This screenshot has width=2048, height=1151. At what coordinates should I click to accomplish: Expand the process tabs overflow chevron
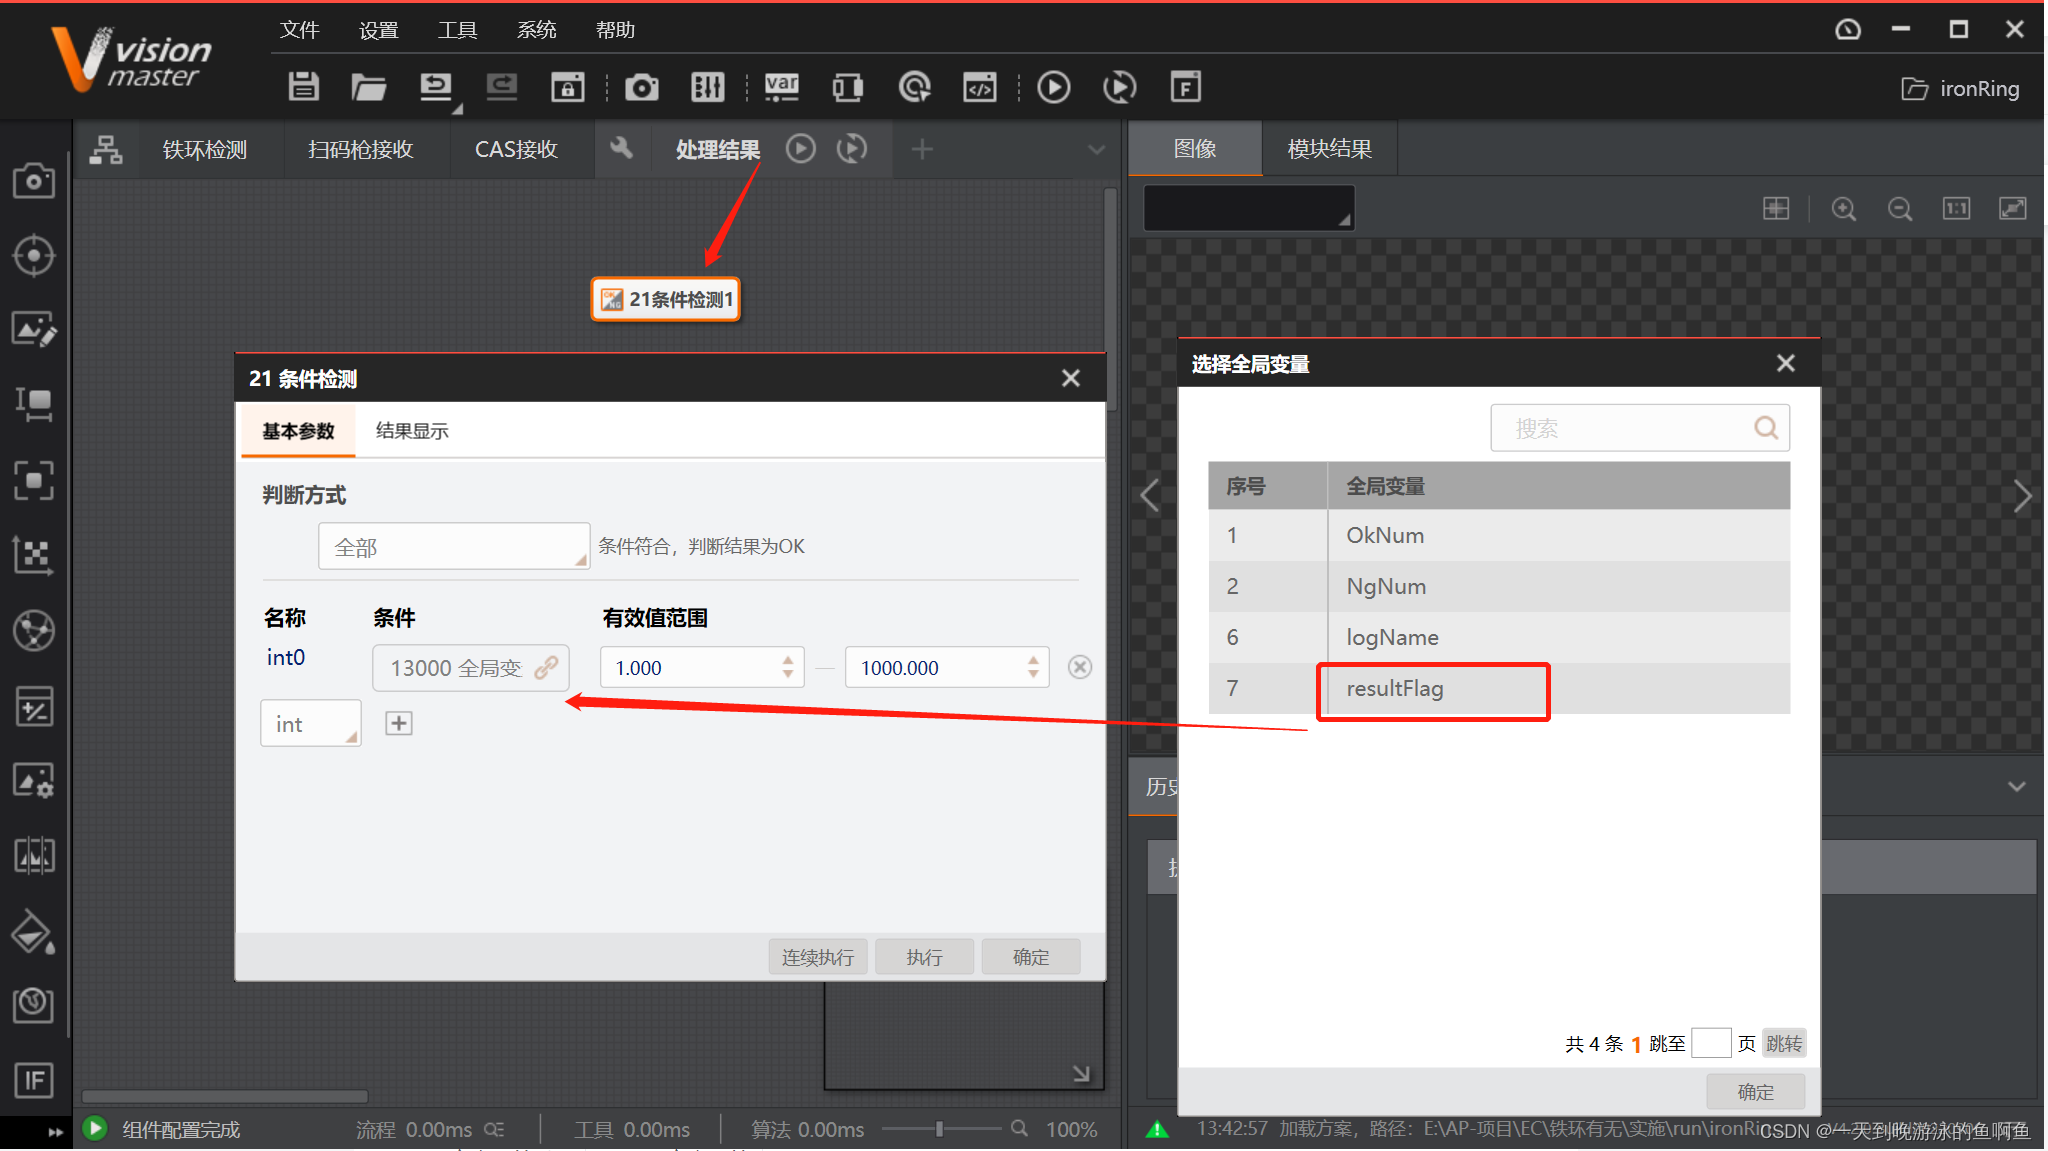coord(1096,150)
